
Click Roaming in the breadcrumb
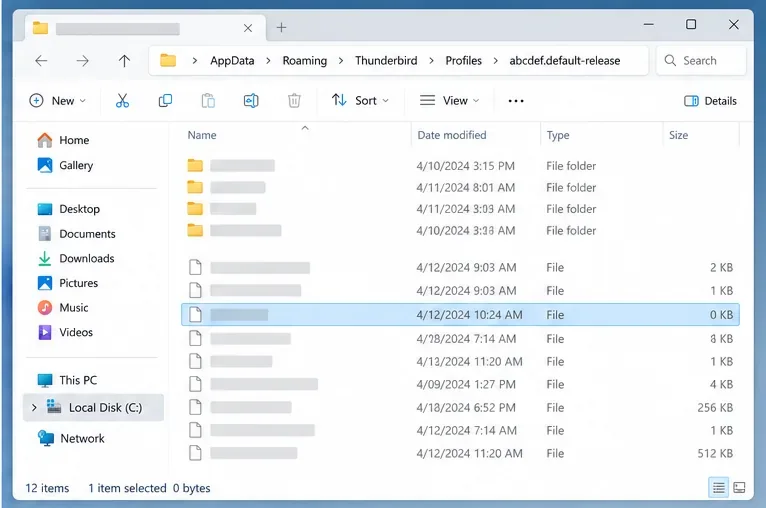pos(304,61)
